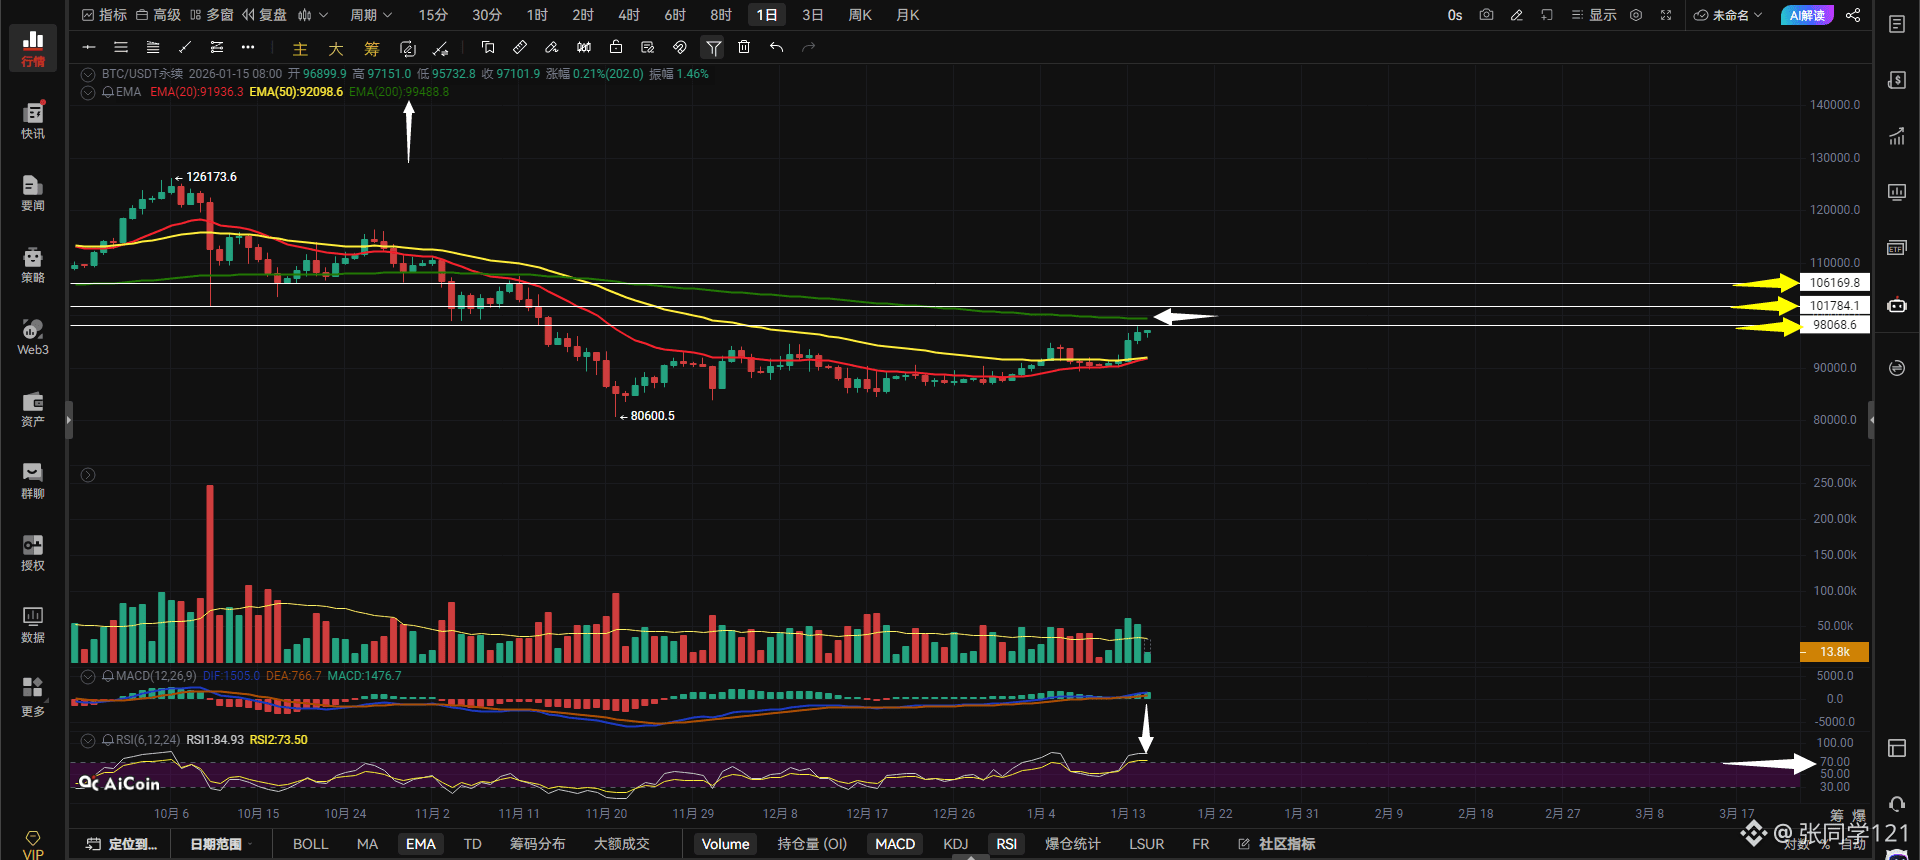
Task: Click the screenshot camera icon
Action: point(1486,15)
